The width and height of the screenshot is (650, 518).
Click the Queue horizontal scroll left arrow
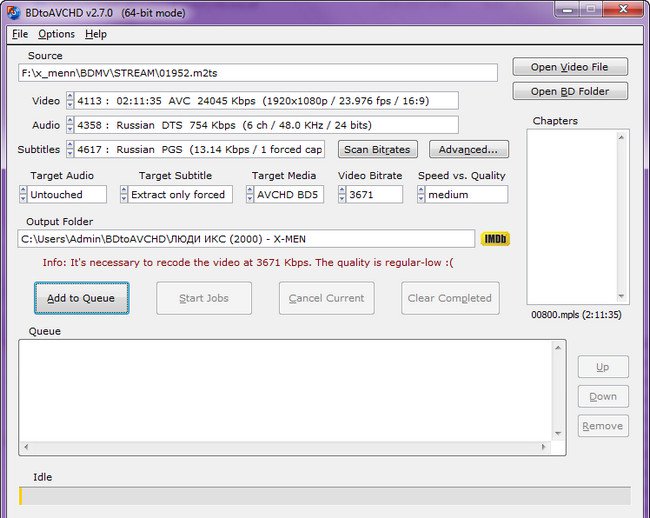(26, 447)
